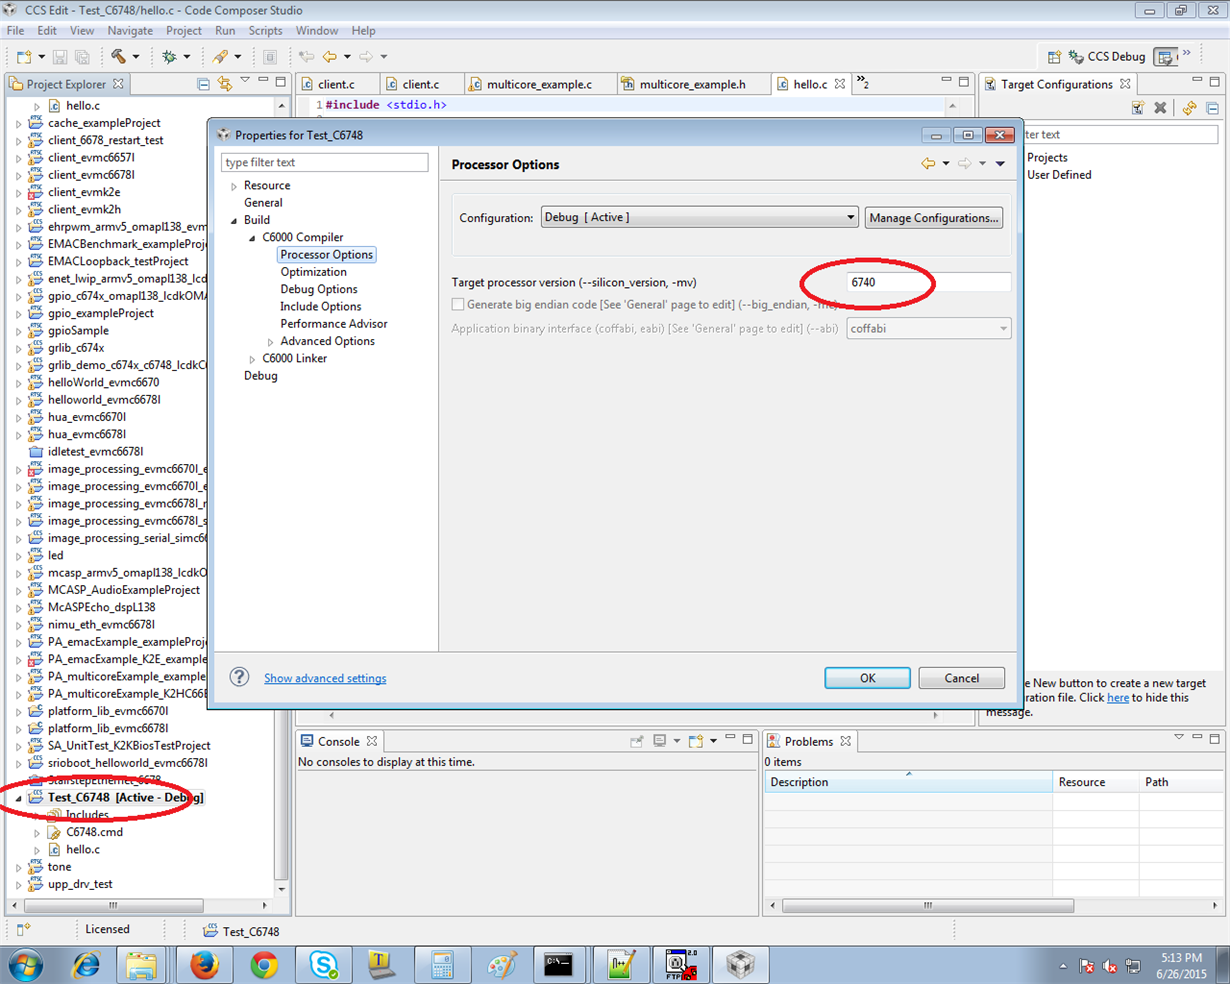Click the Target processor version field
The height and width of the screenshot is (984, 1230).
tap(928, 282)
